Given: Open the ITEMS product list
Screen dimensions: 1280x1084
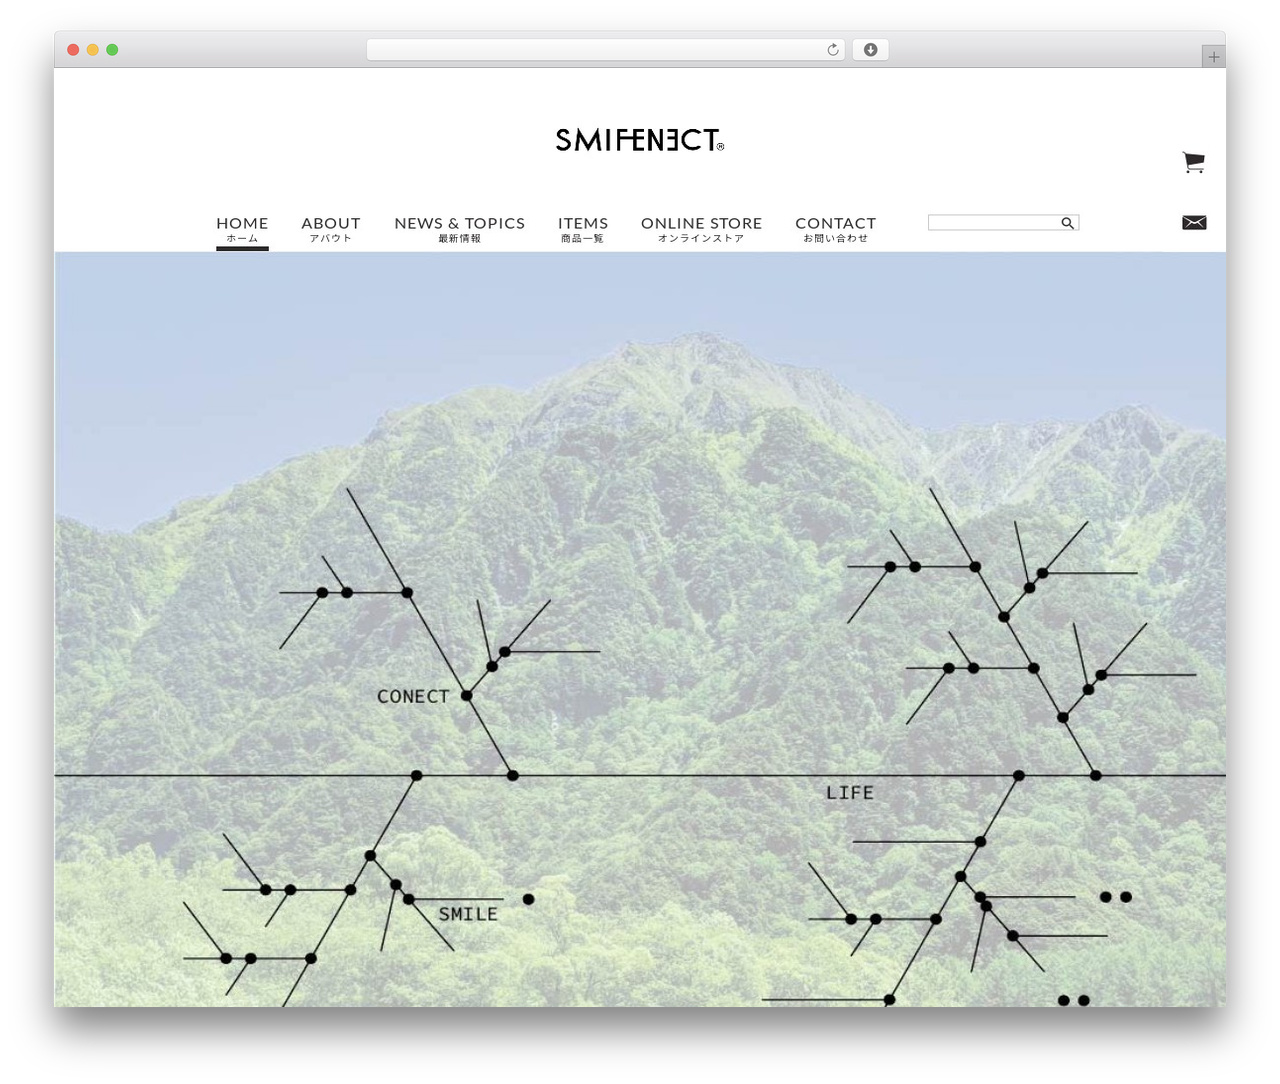Looking at the screenshot, I should point(583,229).
